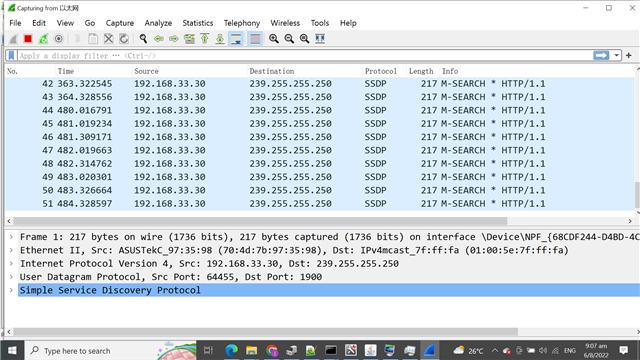Open the Tools menu
The image size is (640, 360).
[x=320, y=23]
